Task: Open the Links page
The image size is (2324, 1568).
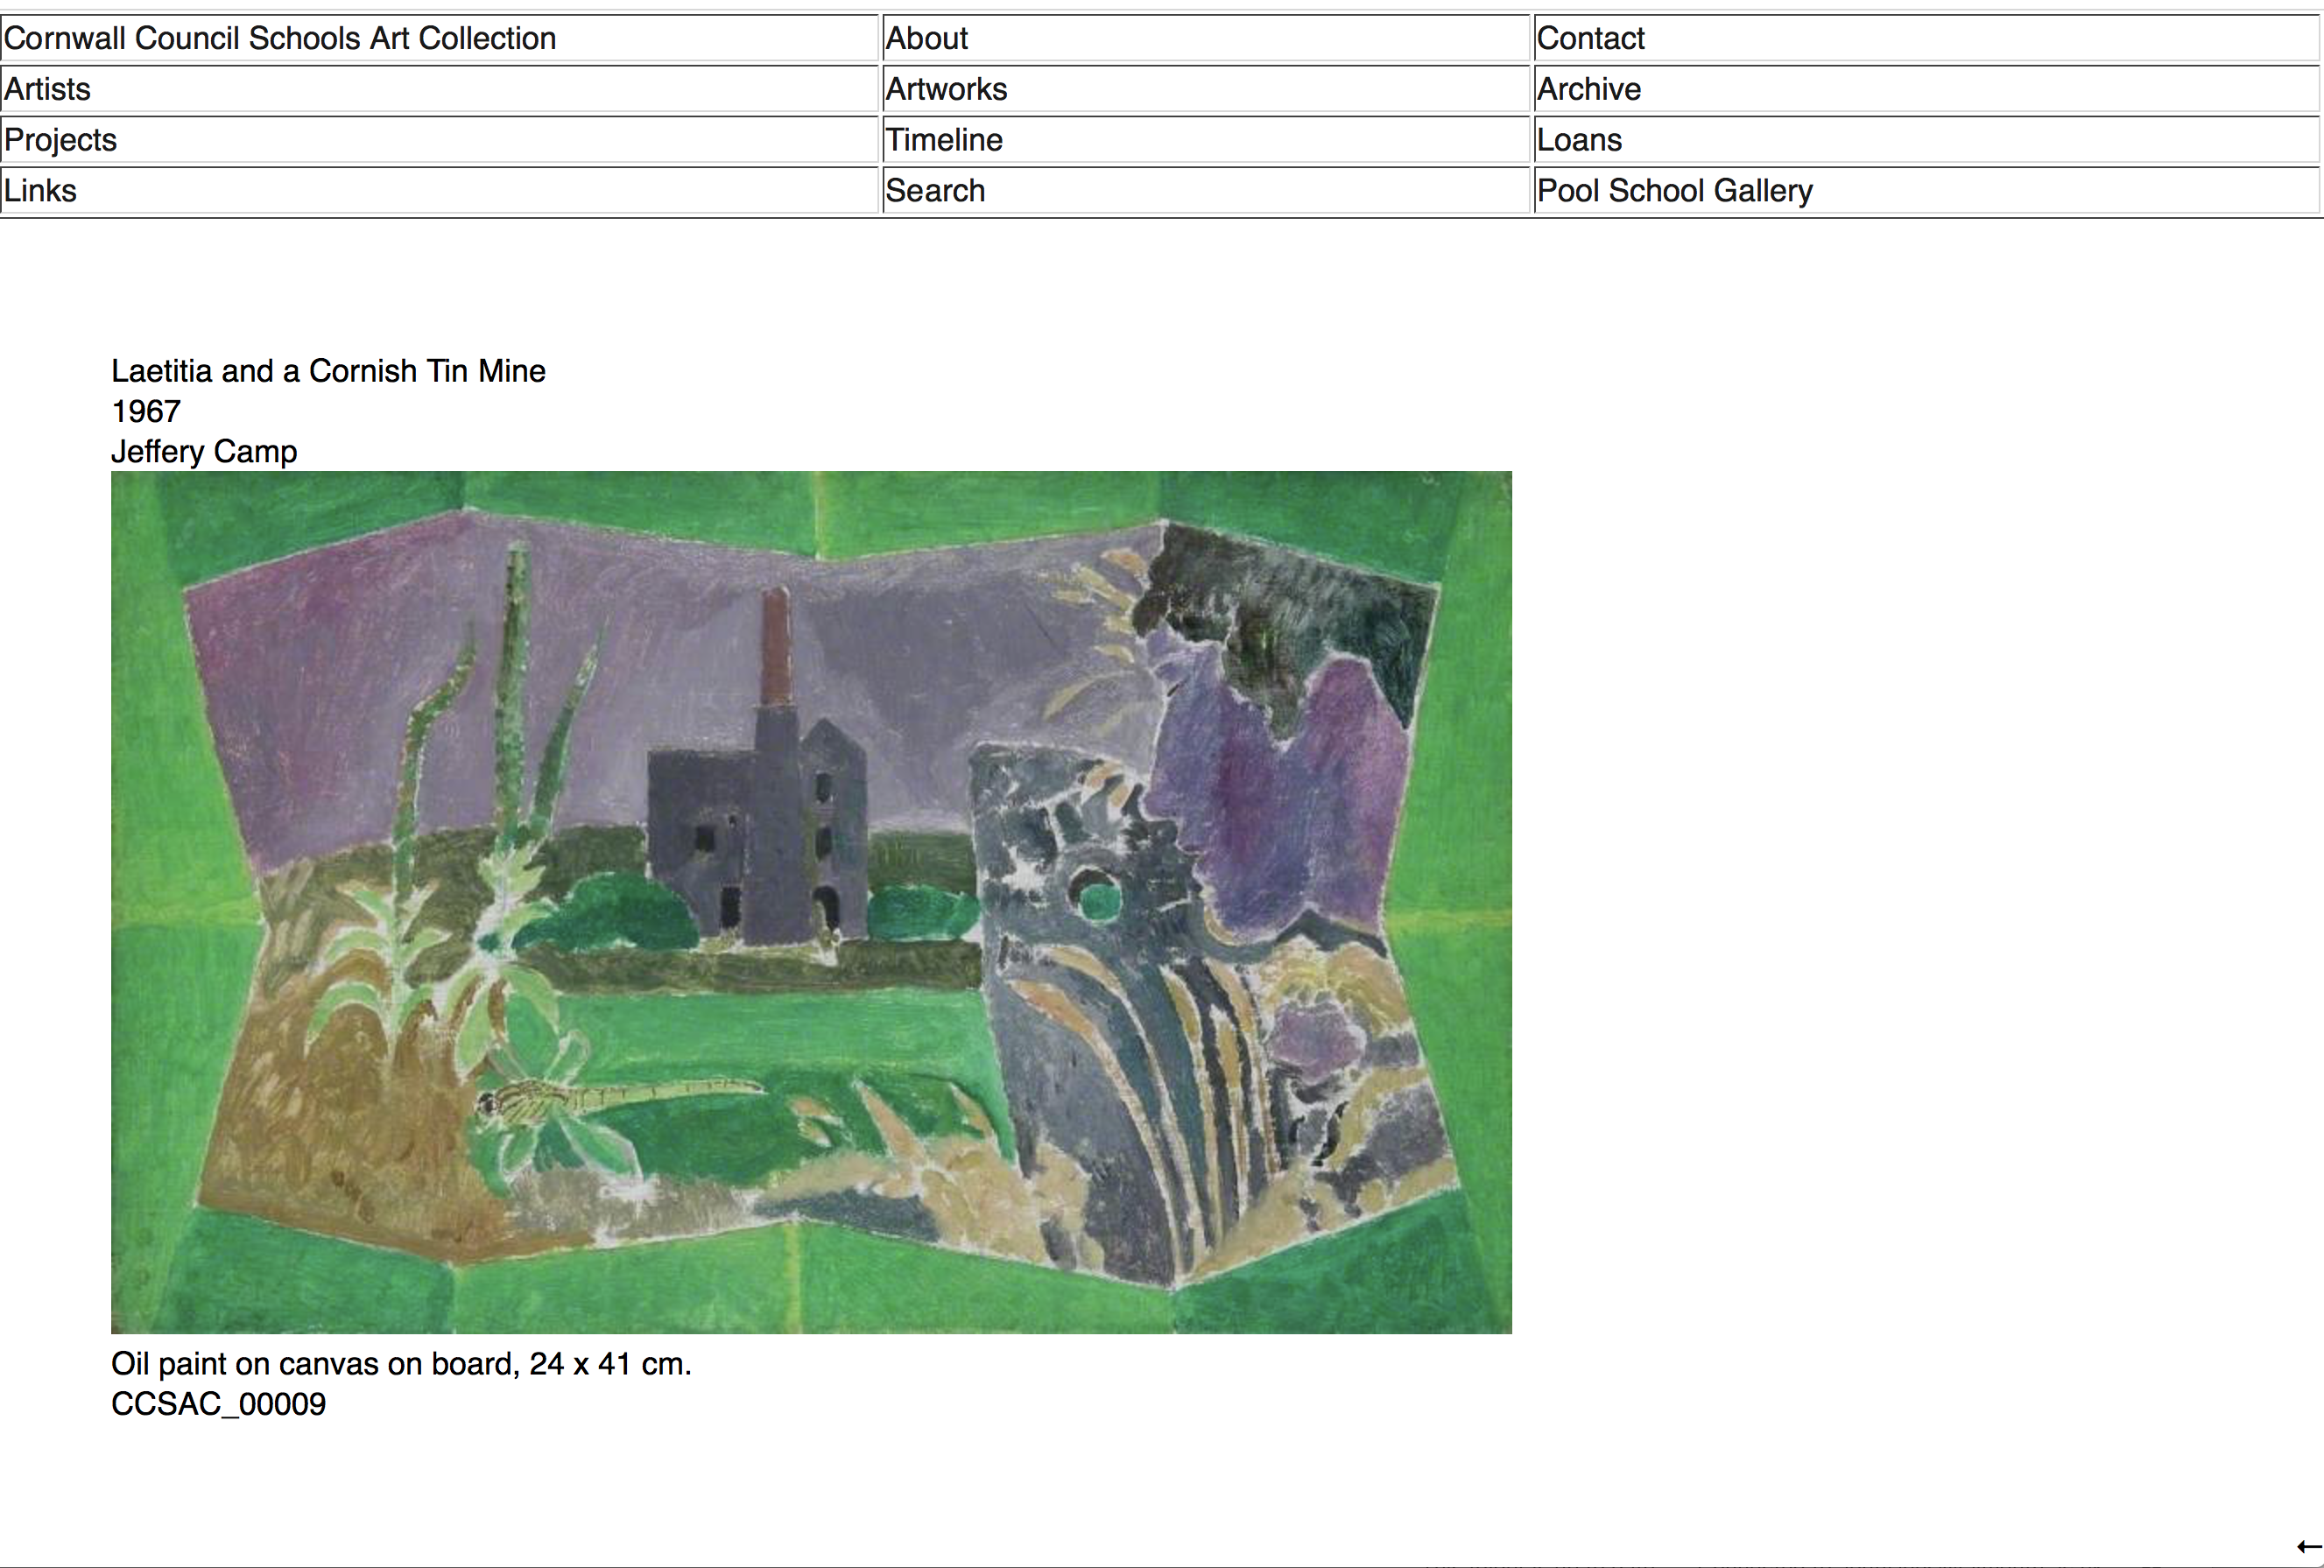Action: pyautogui.click(x=40, y=191)
